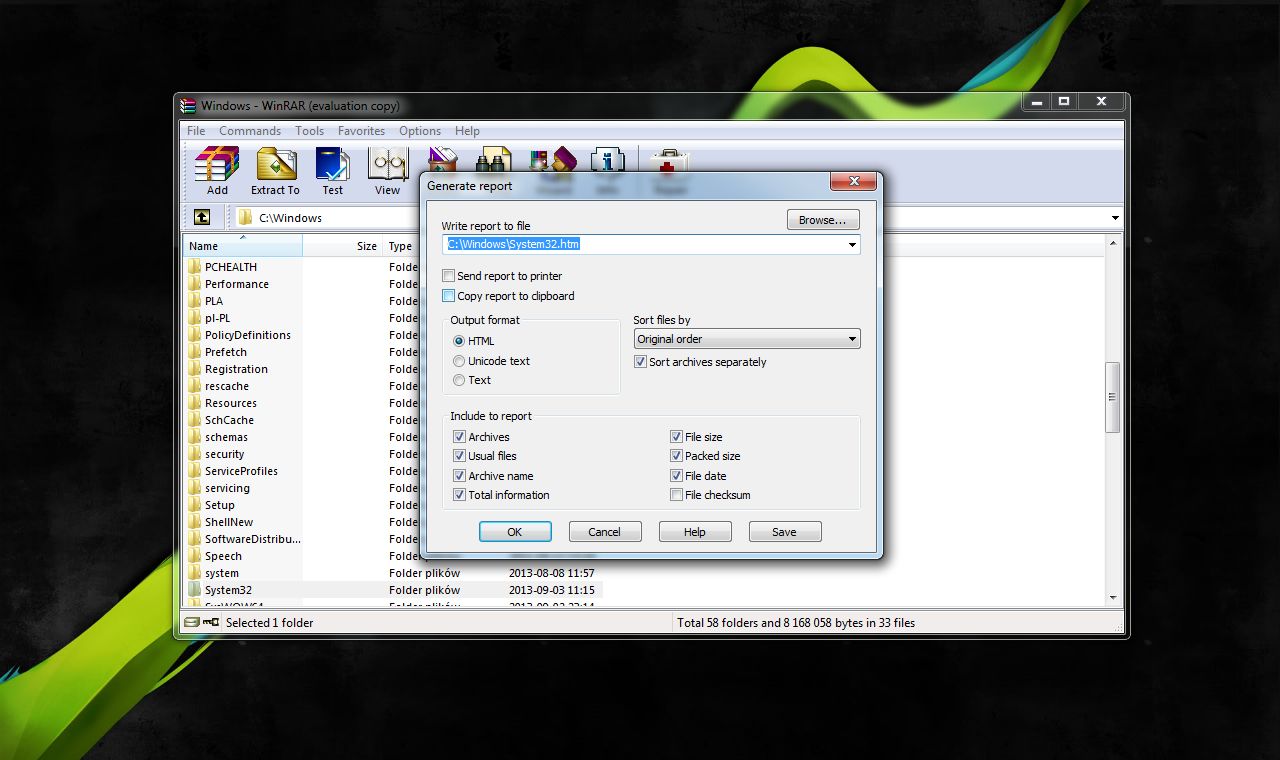Open the Sort files by dropdown
Screen dimensions: 1280x760
click(747, 339)
